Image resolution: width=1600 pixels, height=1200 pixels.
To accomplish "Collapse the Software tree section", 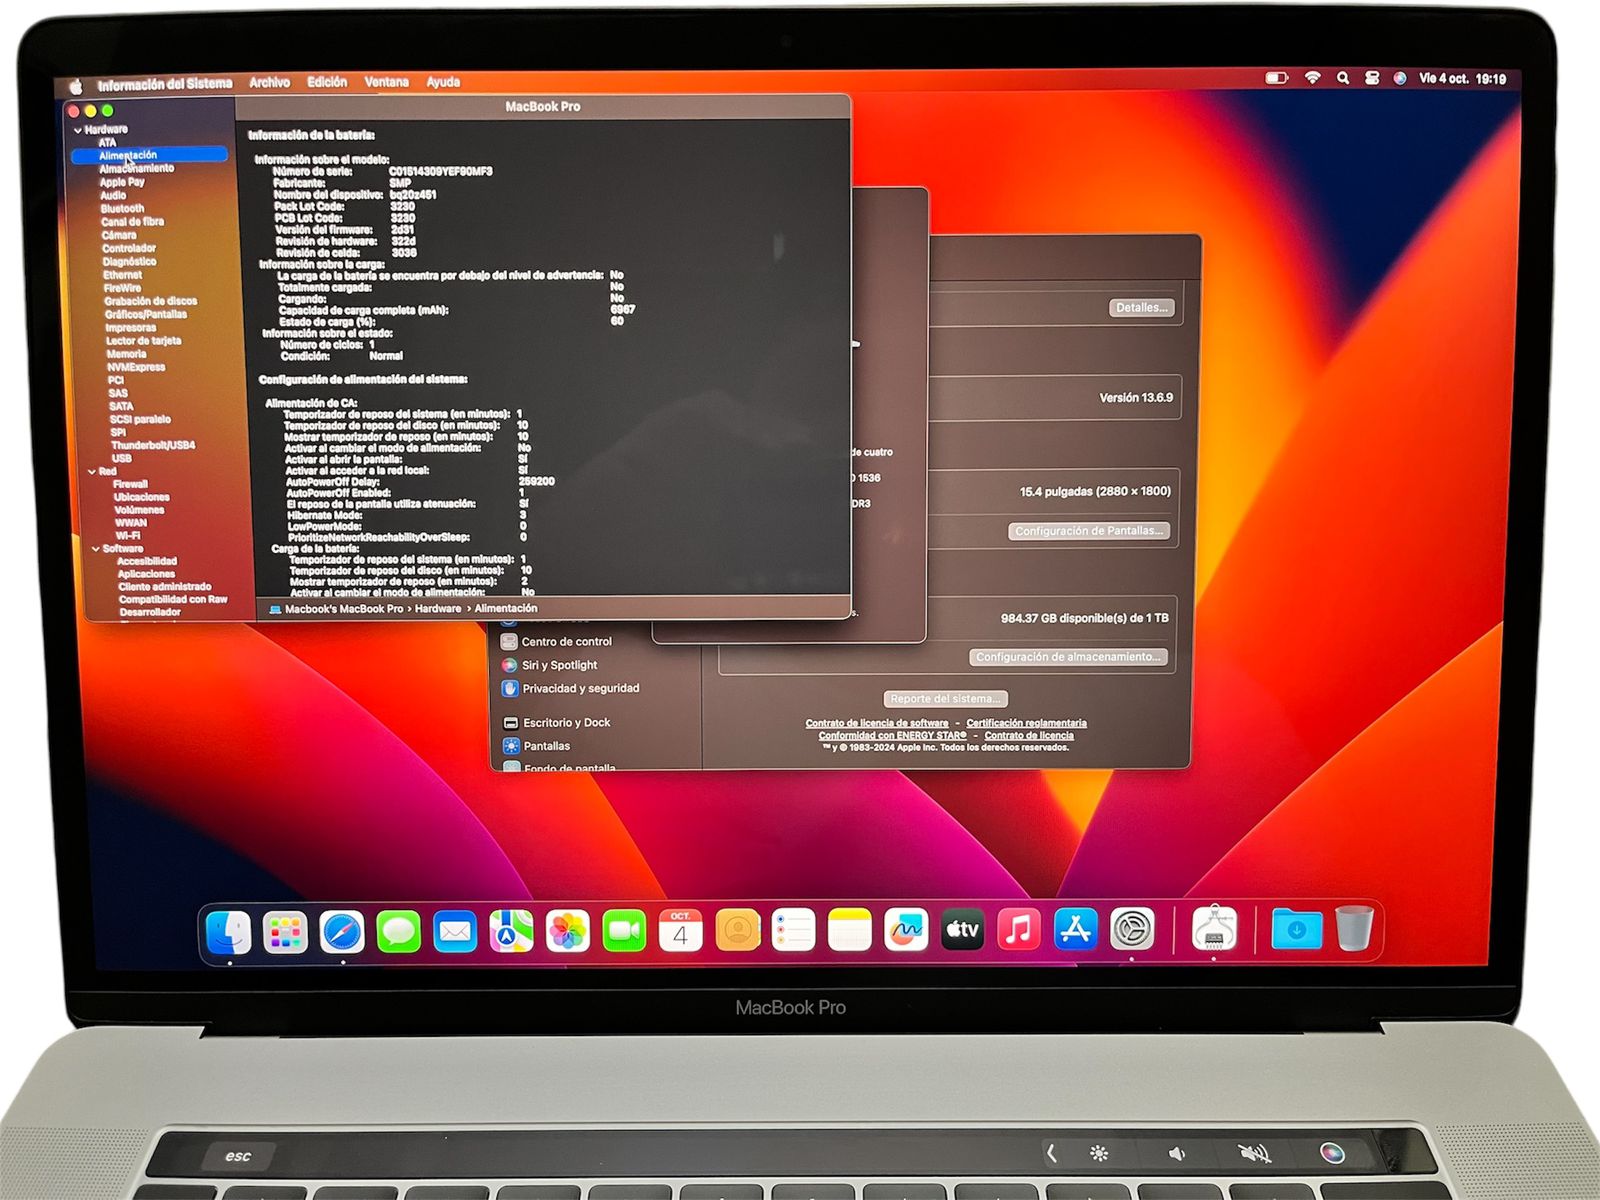I will click(x=96, y=548).
